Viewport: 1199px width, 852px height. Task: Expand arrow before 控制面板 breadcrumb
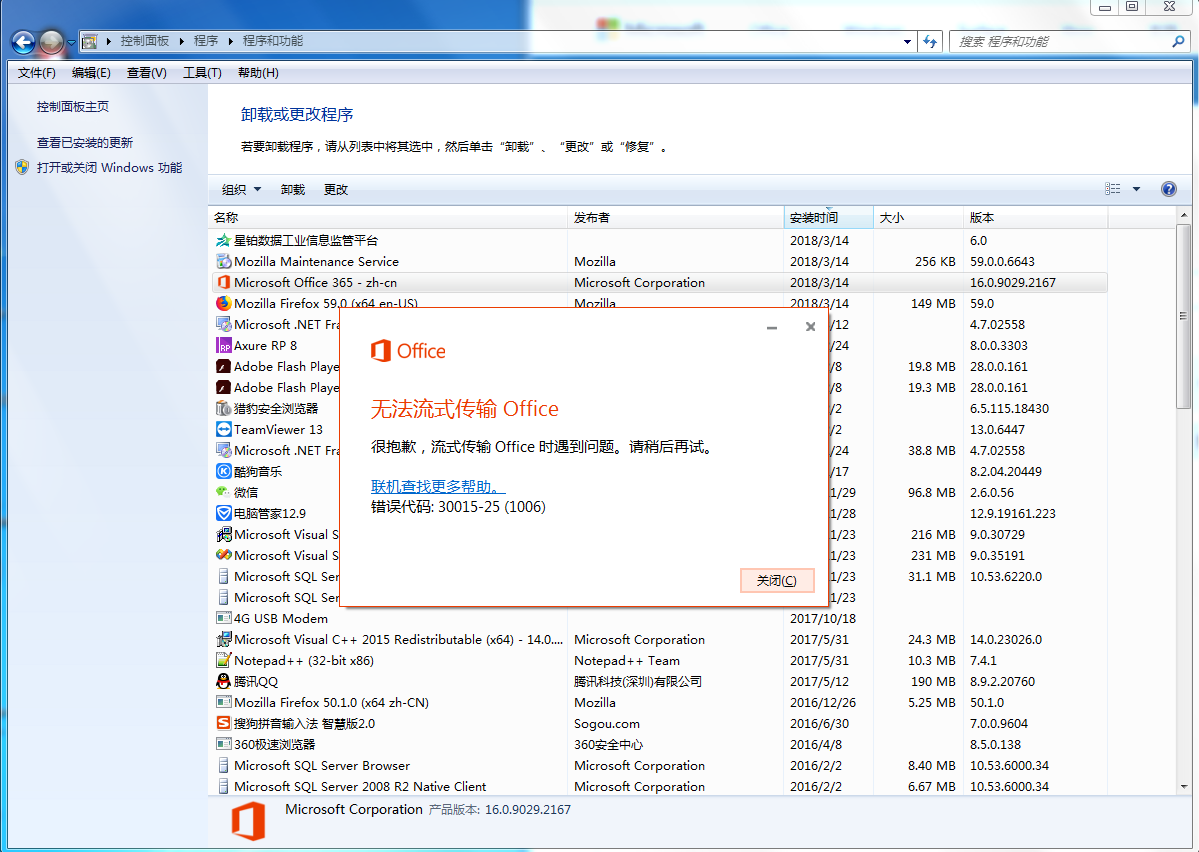click(109, 41)
